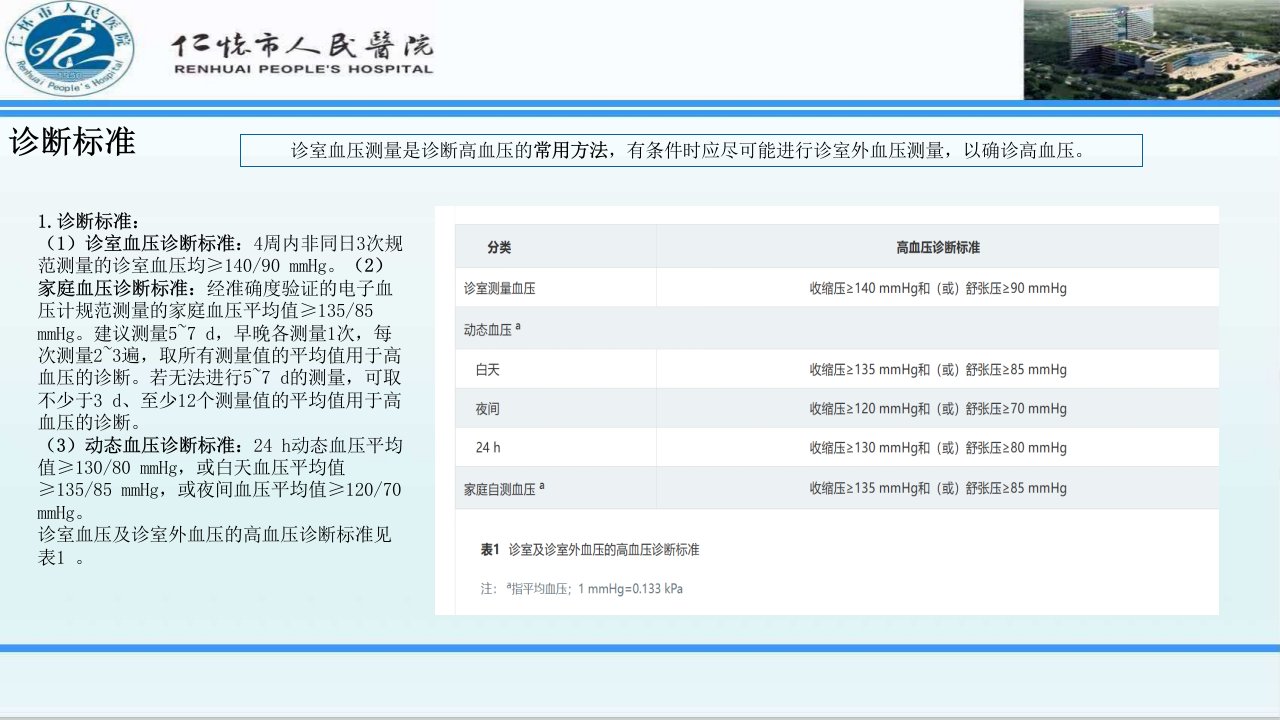Click the 夜间 cell 收缩压≥120 mmHg和（或）舒张压≥70 mmHg
1280x720 pixels.
[938, 409]
